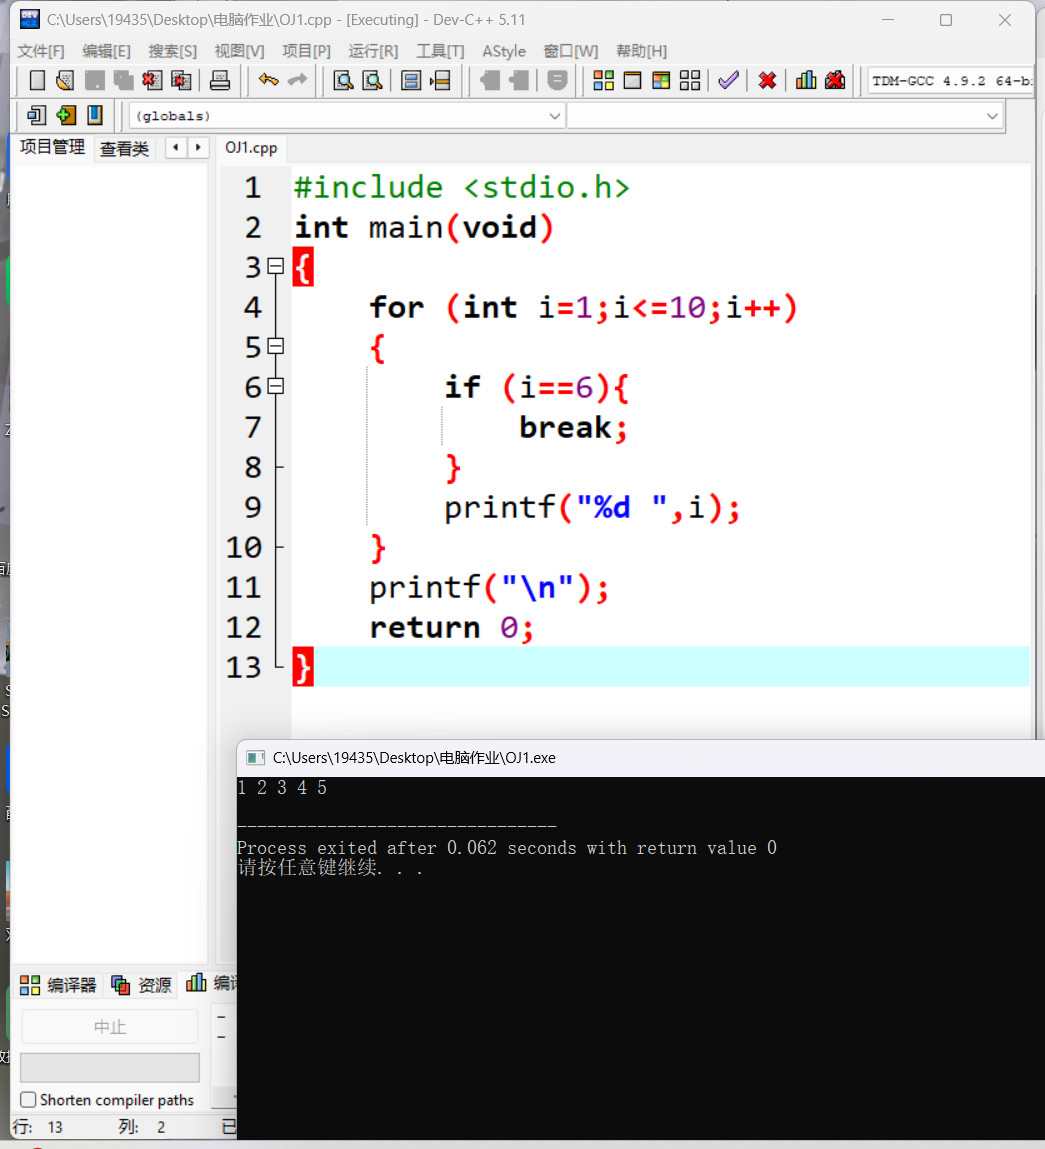Compile the program with the four-square icon

[x=603, y=81]
